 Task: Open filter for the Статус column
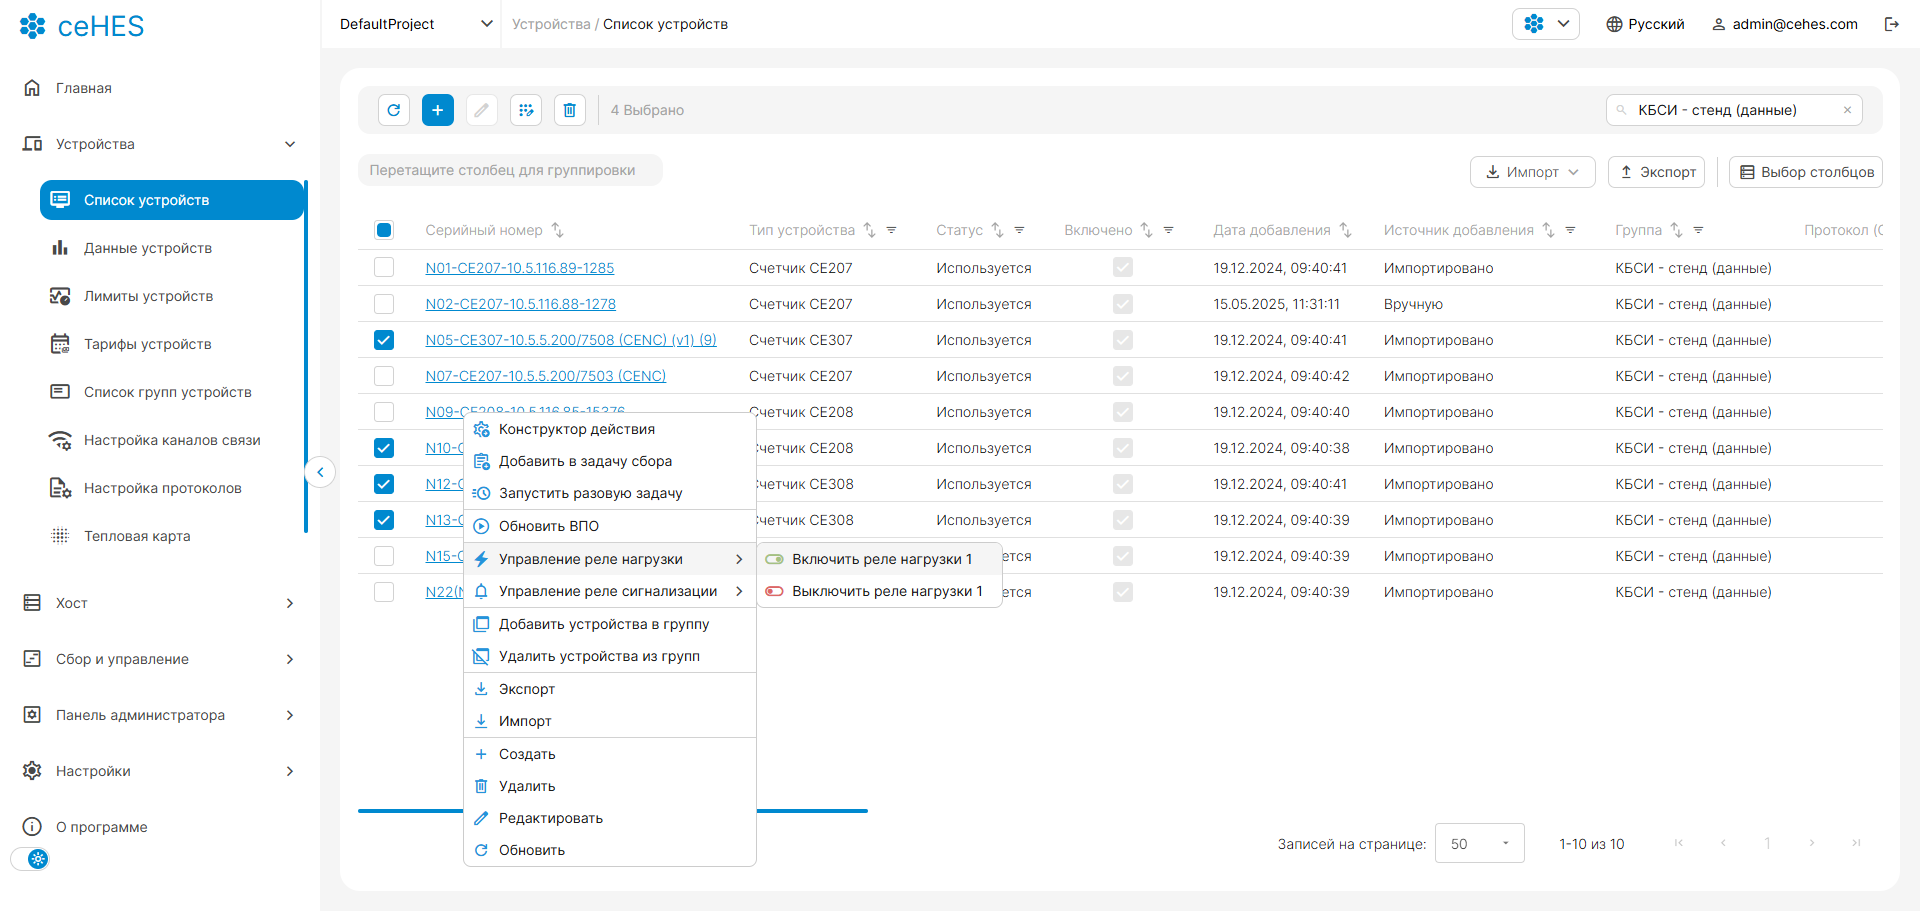[x=1020, y=230]
